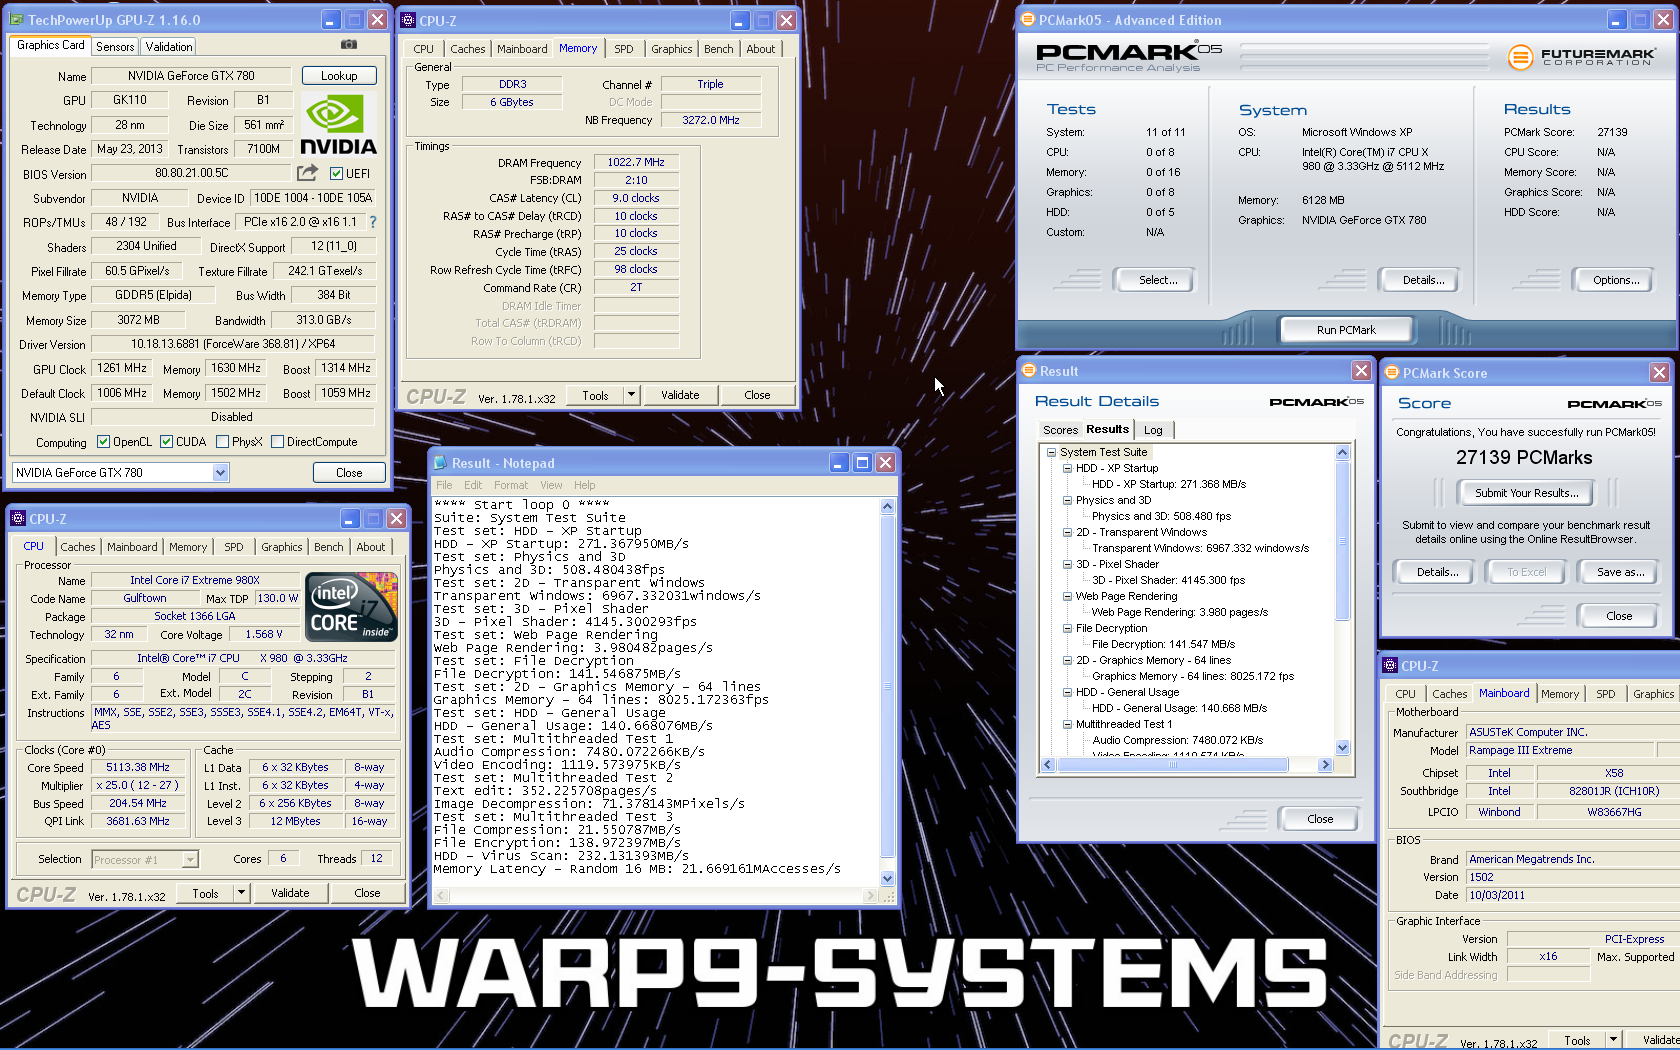Click the PCMark Score window title icon

click(1391, 373)
